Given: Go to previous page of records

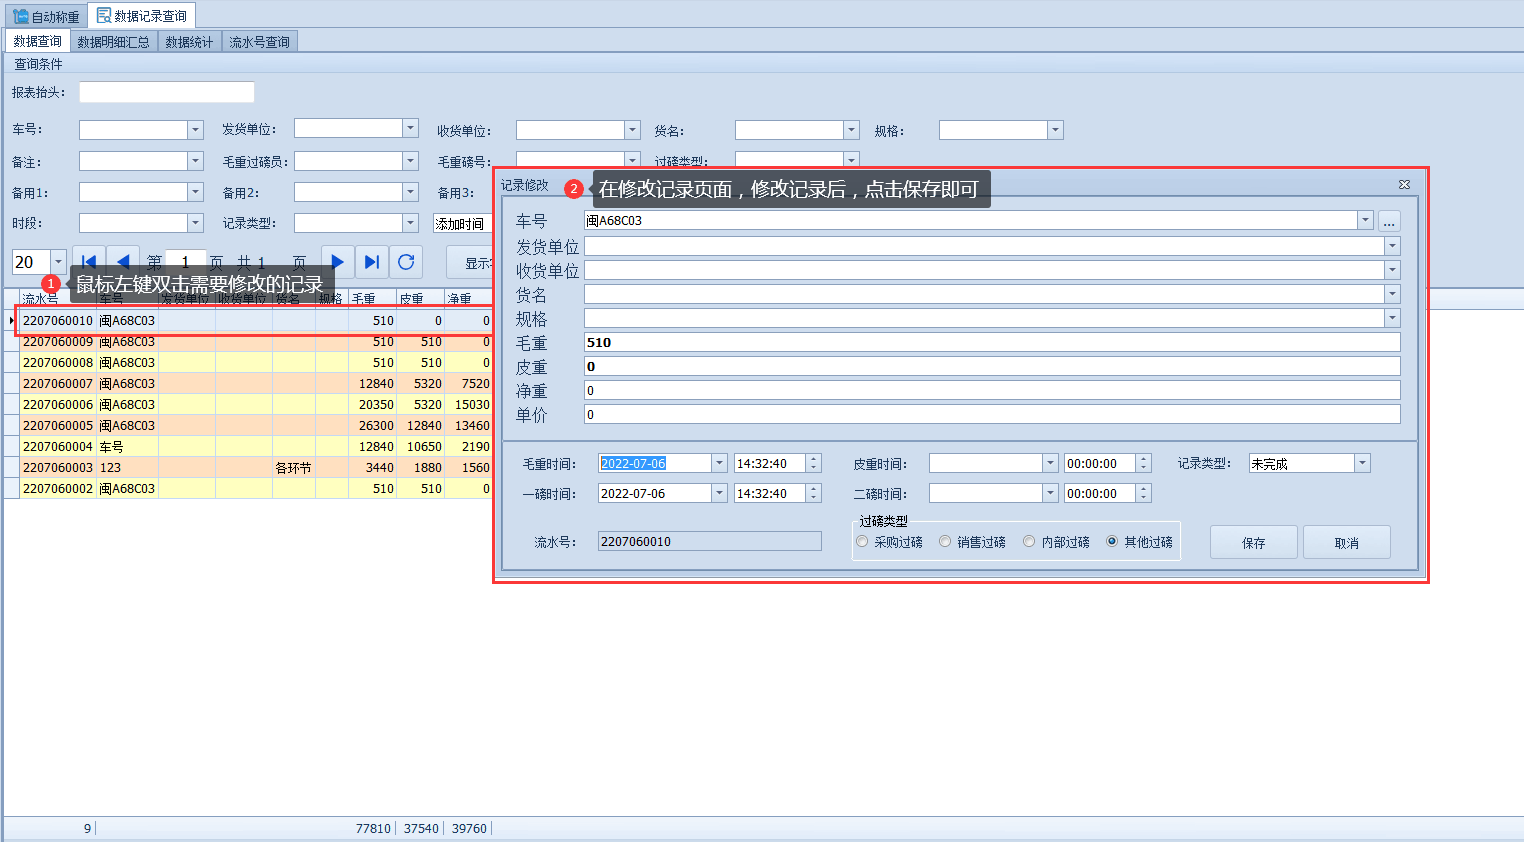Looking at the screenshot, I should pos(123,262).
